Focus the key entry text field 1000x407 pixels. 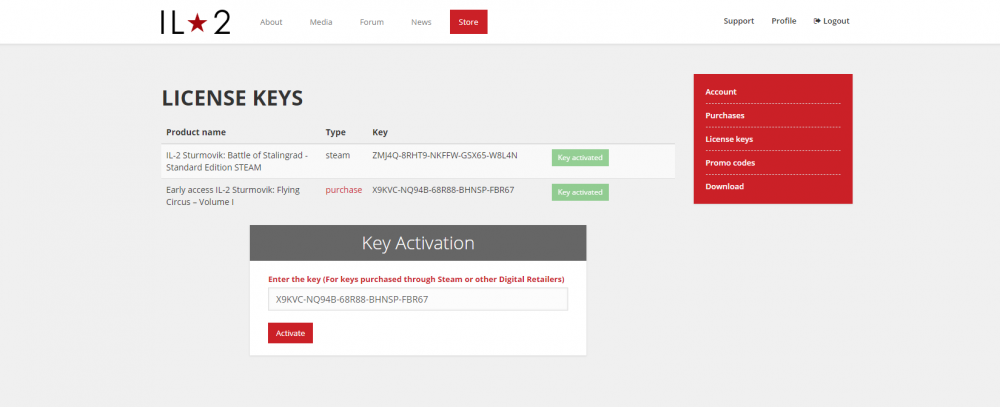[417, 299]
